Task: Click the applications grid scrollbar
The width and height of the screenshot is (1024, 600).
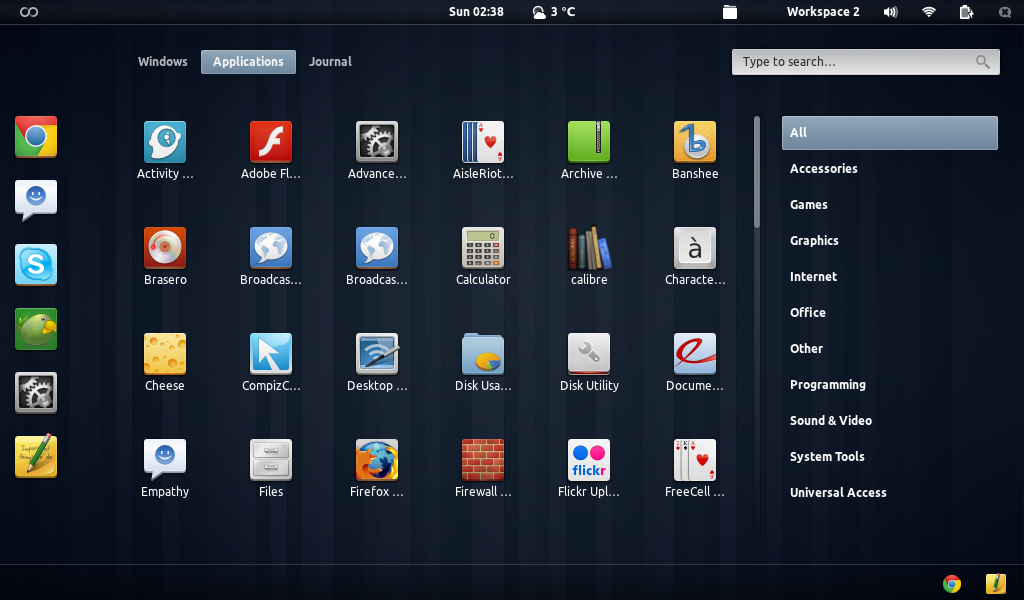Action: click(x=757, y=172)
